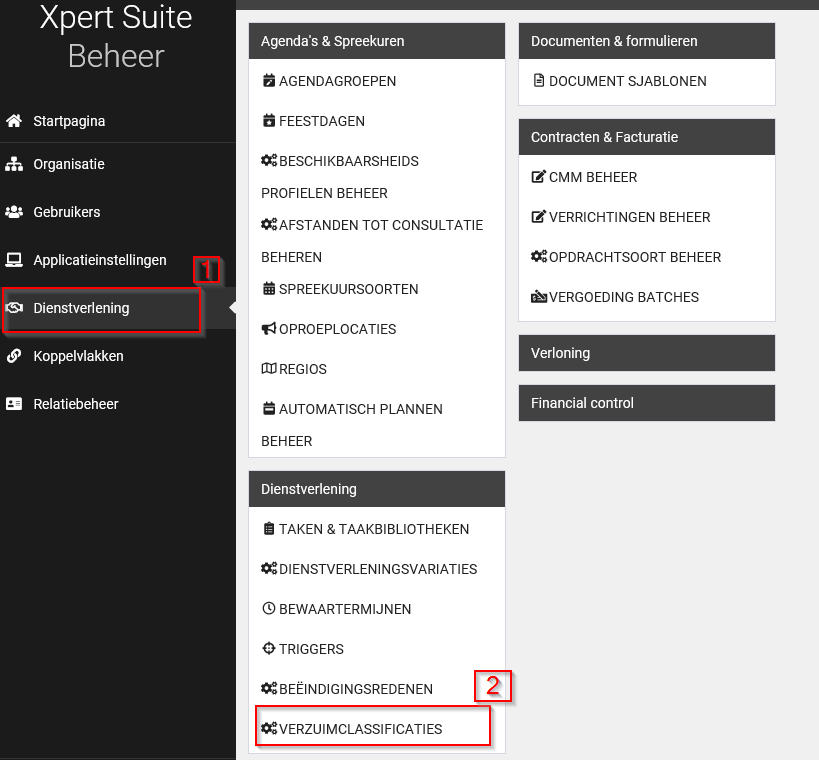Click the map icon beside Regios
Screen dimensions: 819x760
(268, 369)
